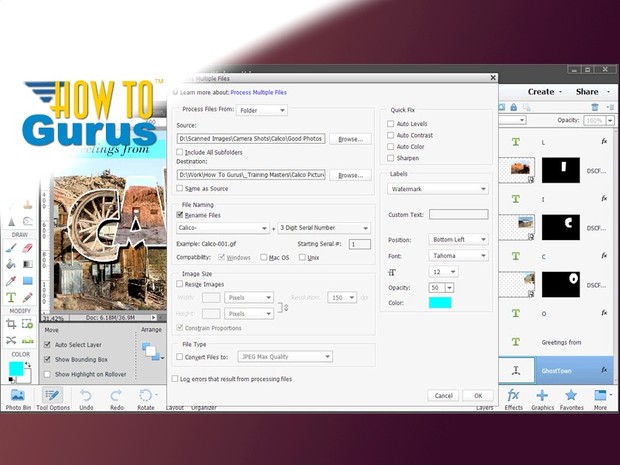Select the Crop tool under Modify
This screenshot has height=465, width=620.
point(11,324)
